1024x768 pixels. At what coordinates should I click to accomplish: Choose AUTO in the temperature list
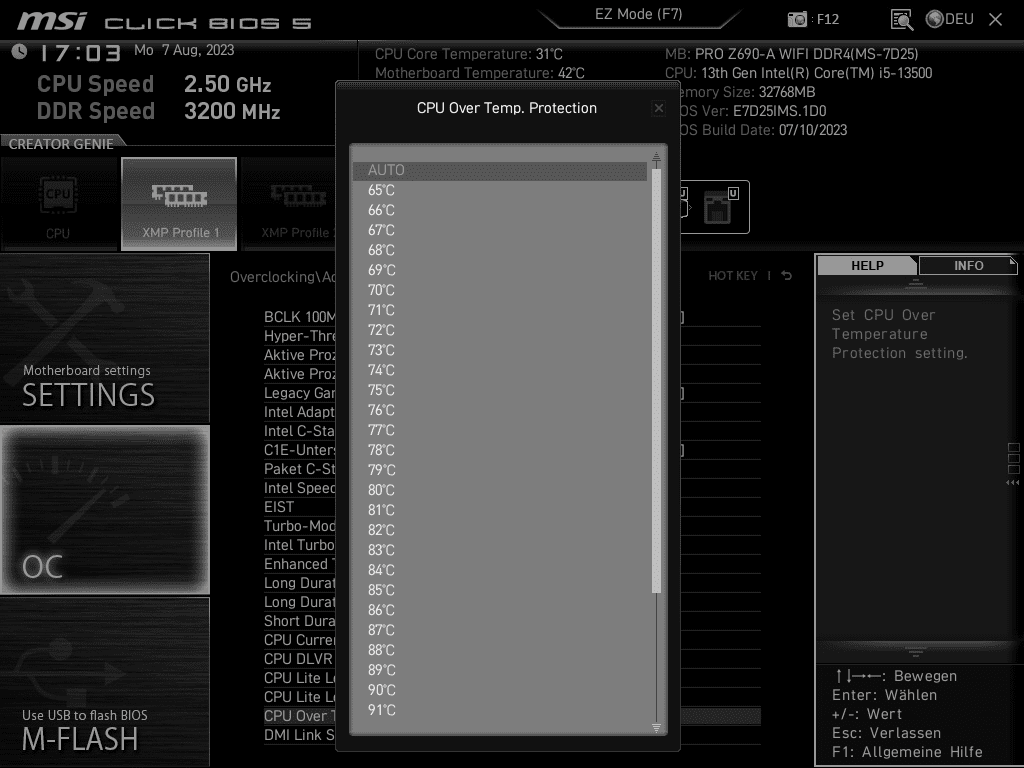pos(500,170)
